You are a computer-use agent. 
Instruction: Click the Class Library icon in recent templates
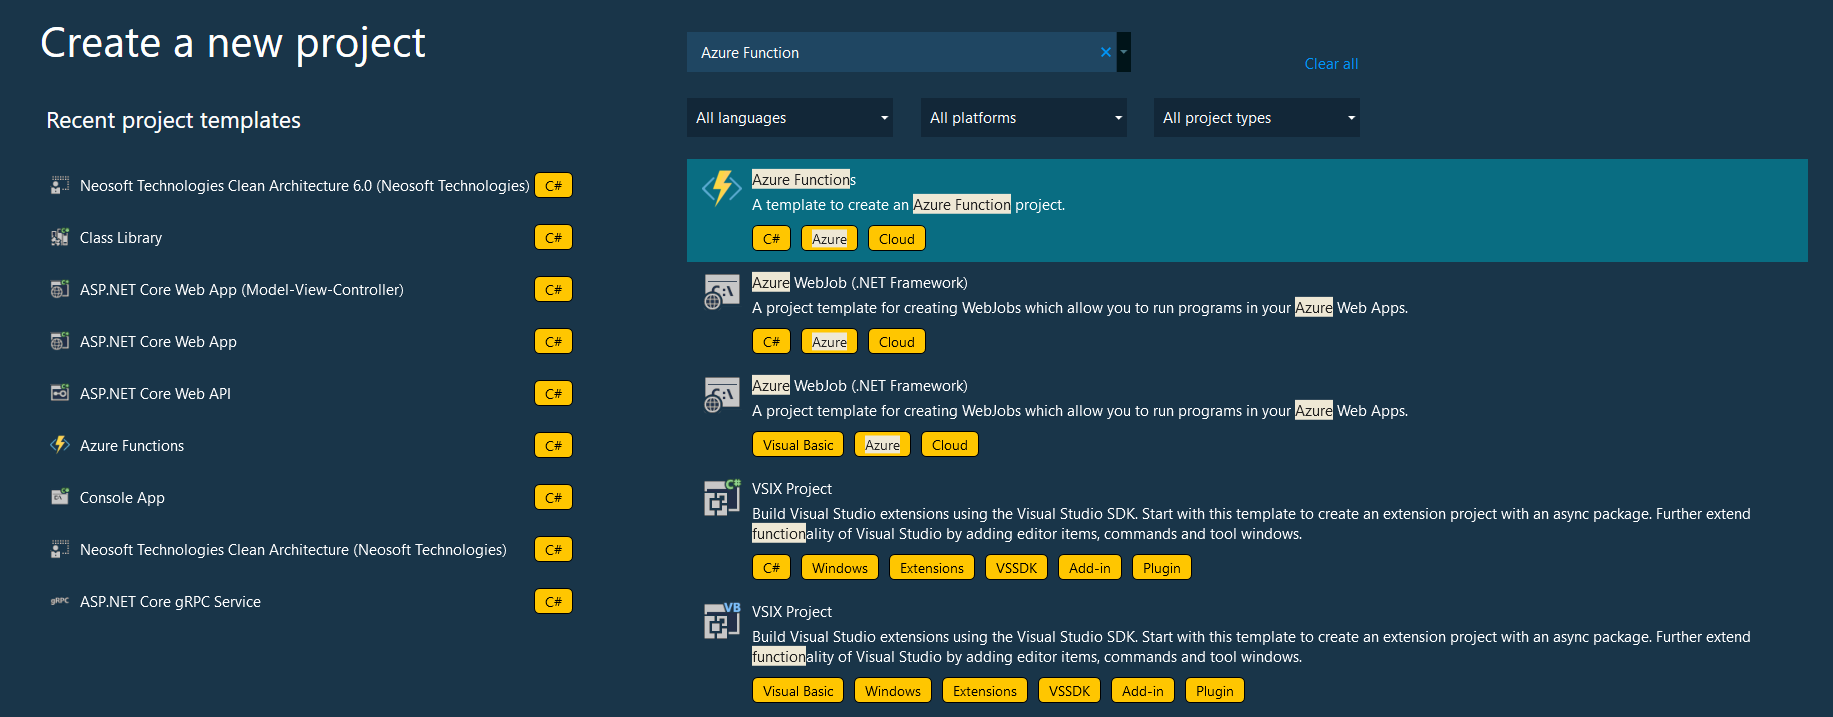tap(60, 237)
